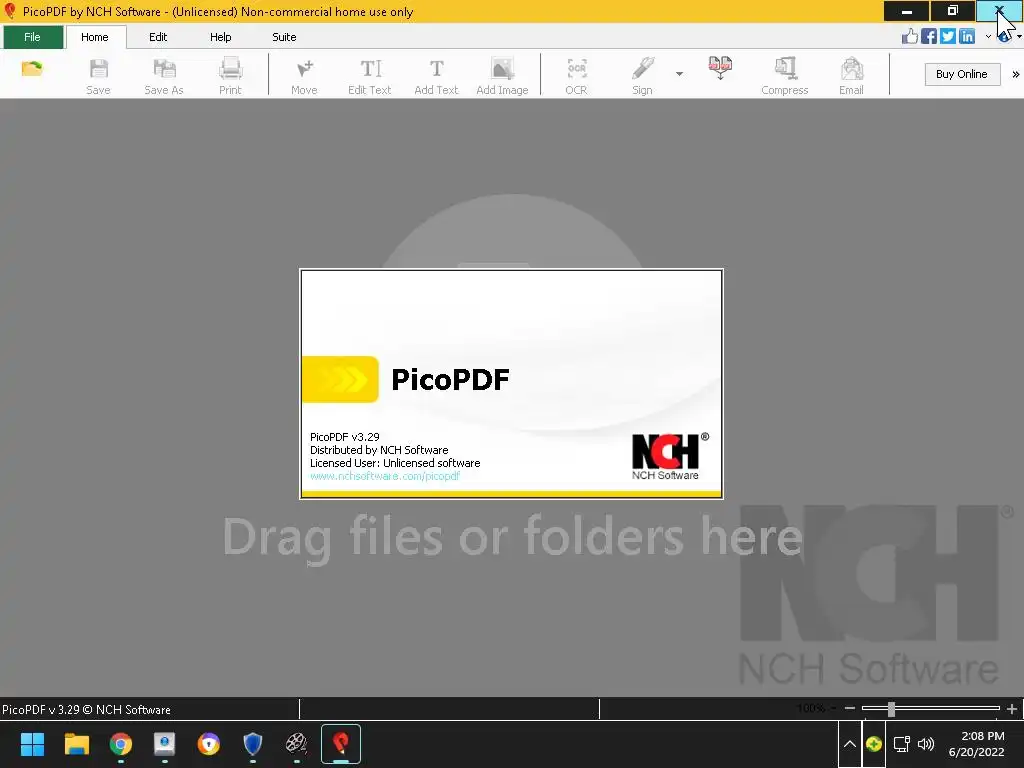Open the www.nchsoftware.com/picopdf link
The image size is (1024, 768).
385,476
